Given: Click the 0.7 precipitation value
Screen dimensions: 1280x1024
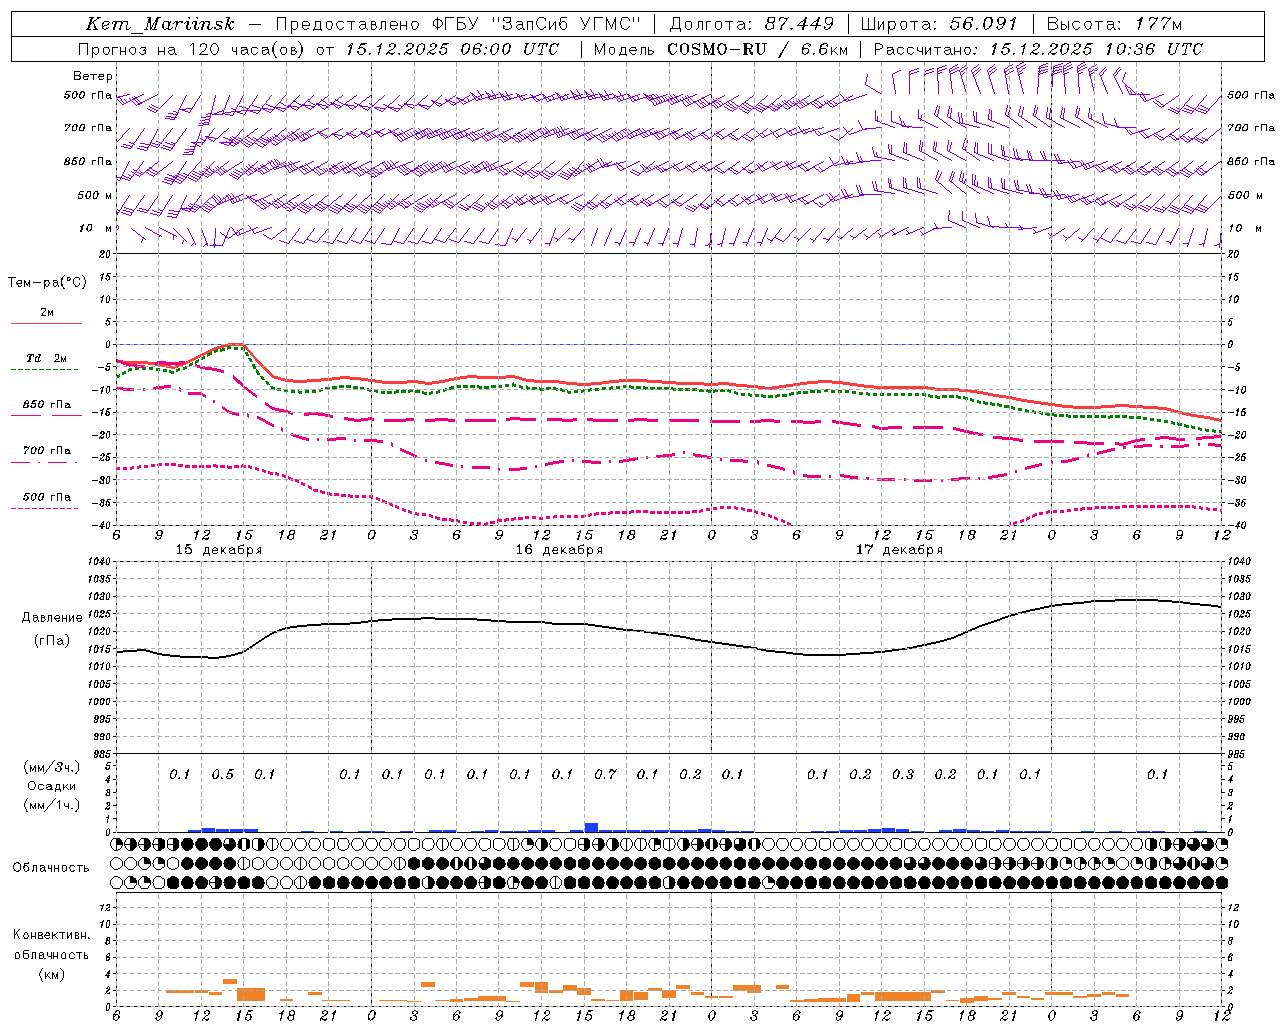Looking at the screenshot, I should pyautogui.click(x=605, y=775).
